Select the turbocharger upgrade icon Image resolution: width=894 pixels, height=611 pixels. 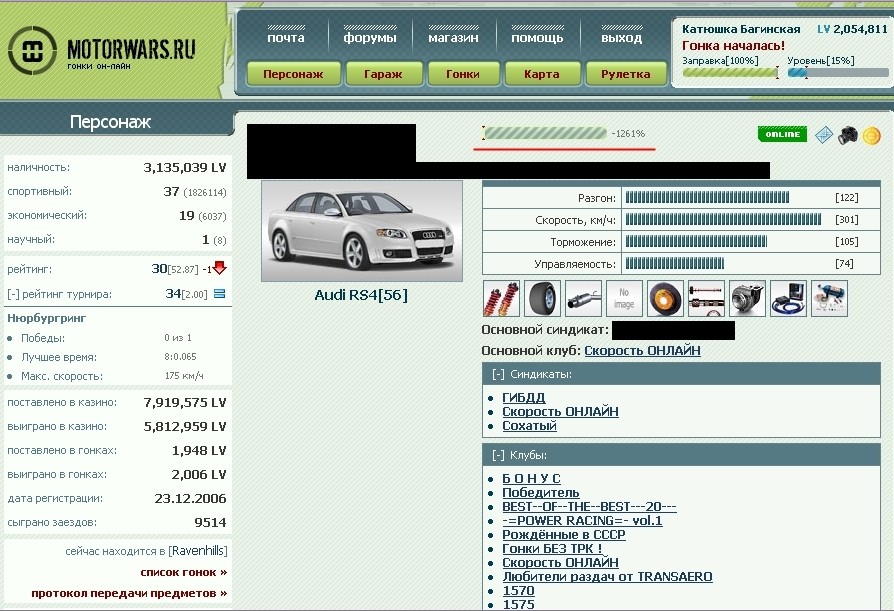[x=747, y=298]
